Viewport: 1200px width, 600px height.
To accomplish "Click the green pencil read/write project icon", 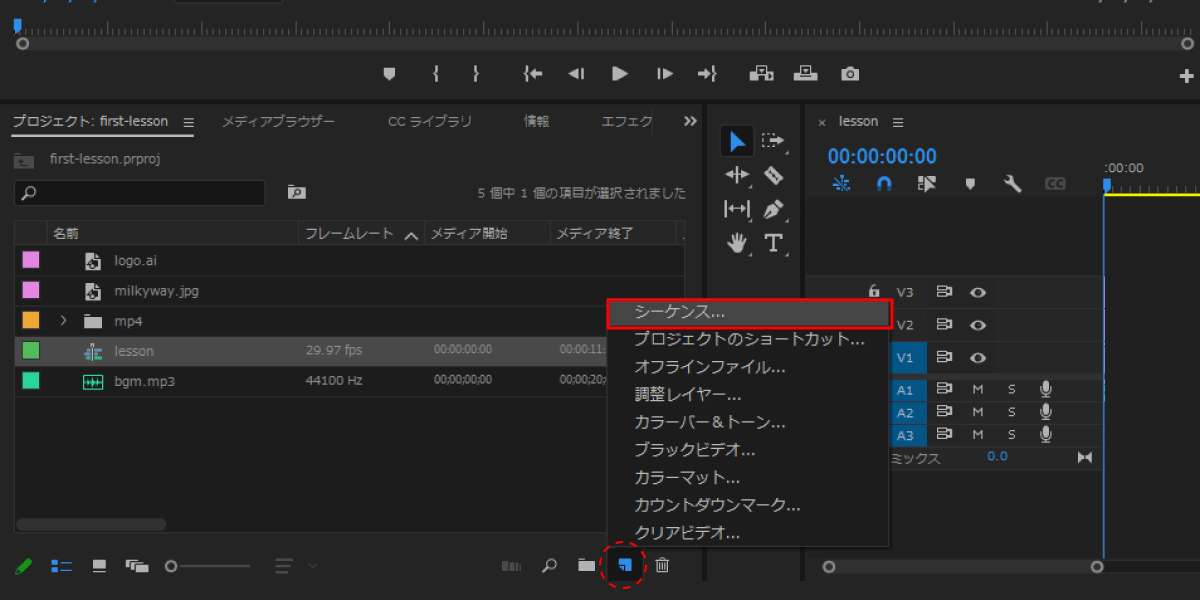I will pyautogui.click(x=24, y=566).
